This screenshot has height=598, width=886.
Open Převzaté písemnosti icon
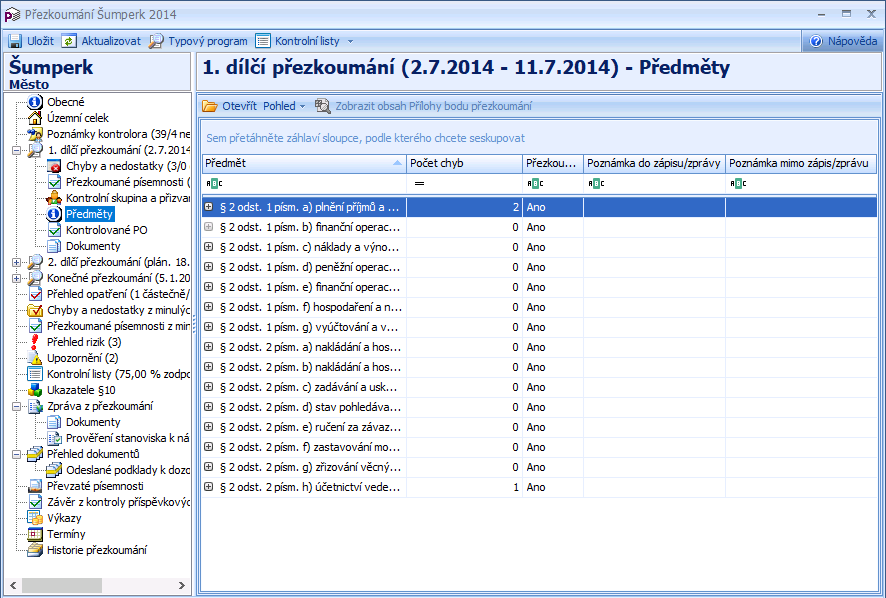[35, 486]
